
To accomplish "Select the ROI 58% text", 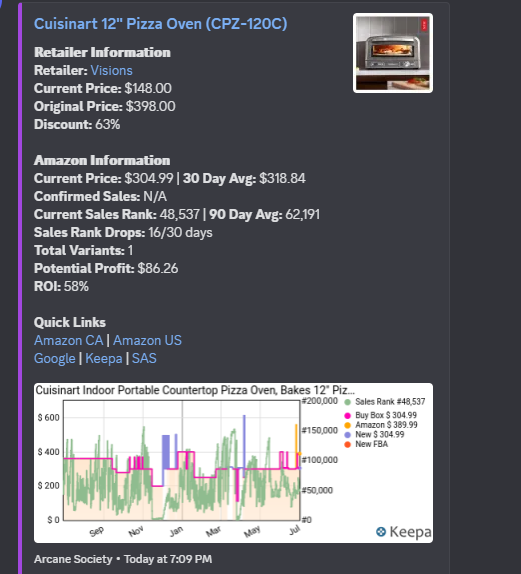I will pos(61,286).
